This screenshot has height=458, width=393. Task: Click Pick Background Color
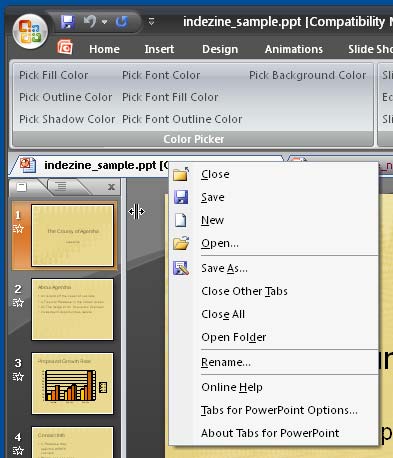click(x=307, y=75)
